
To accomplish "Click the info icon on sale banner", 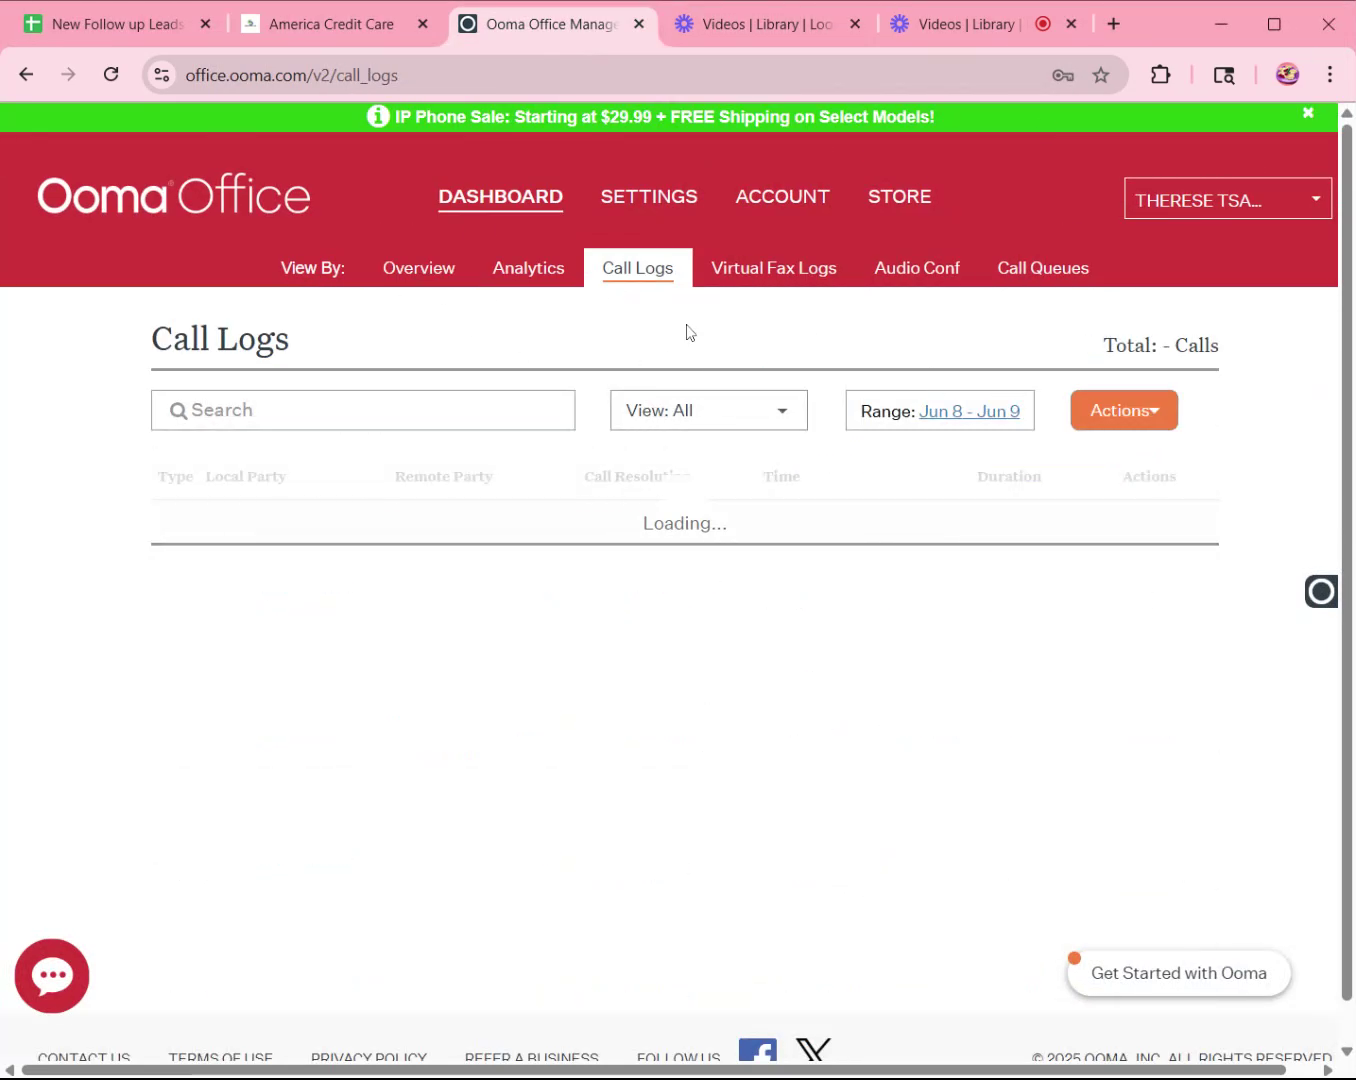I will tap(378, 116).
